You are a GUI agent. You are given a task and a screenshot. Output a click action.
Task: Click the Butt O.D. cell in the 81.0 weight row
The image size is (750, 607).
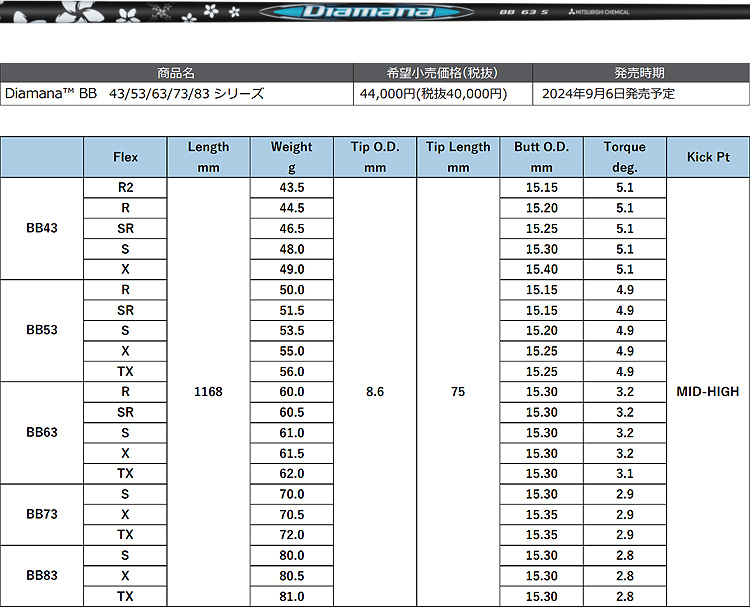[x=541, y=596]
